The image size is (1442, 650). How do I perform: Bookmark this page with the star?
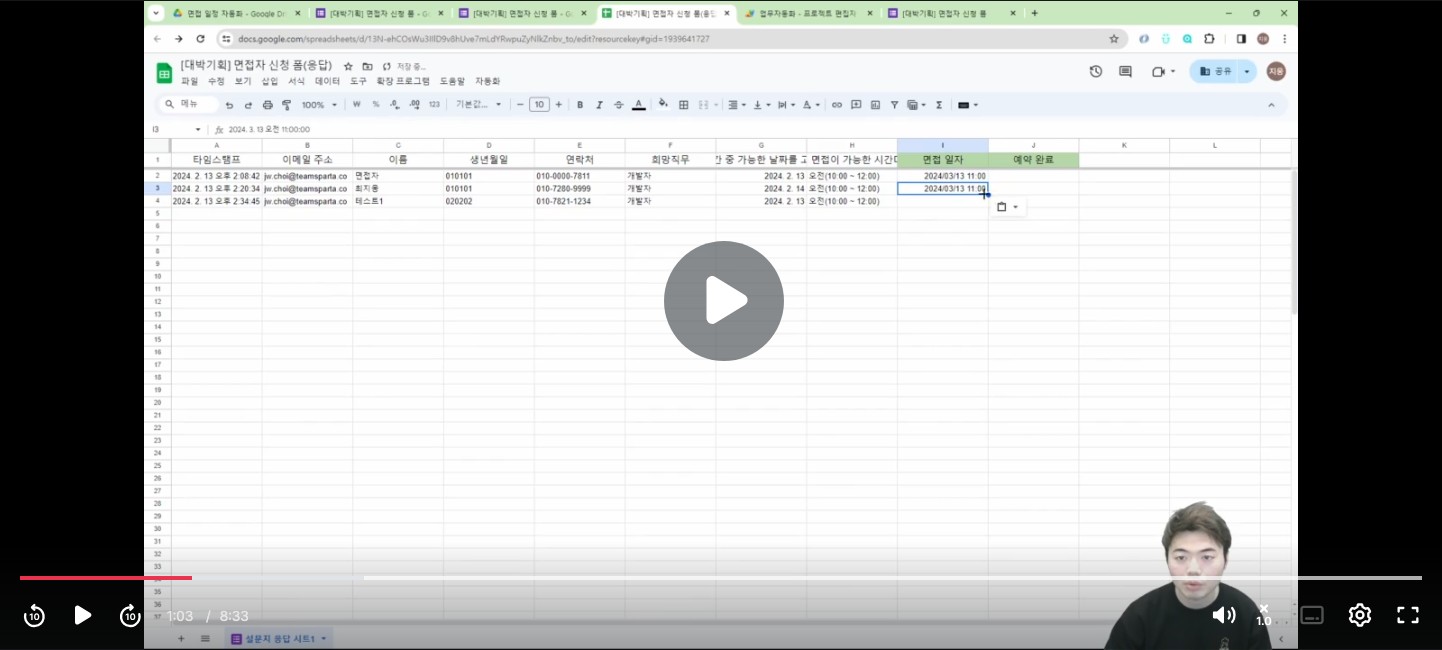pyautogui.click(x=1114, y=39)
